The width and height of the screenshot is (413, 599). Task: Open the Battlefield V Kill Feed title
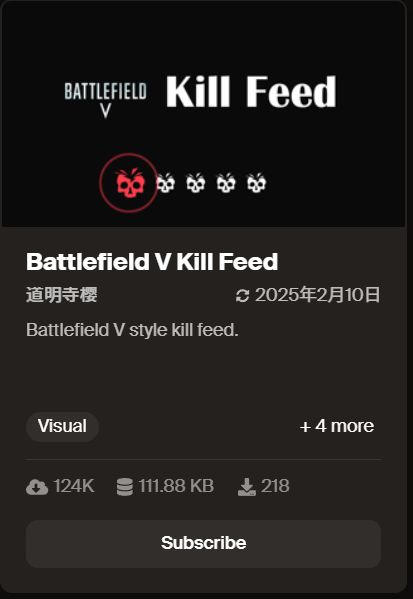point(152,262)
